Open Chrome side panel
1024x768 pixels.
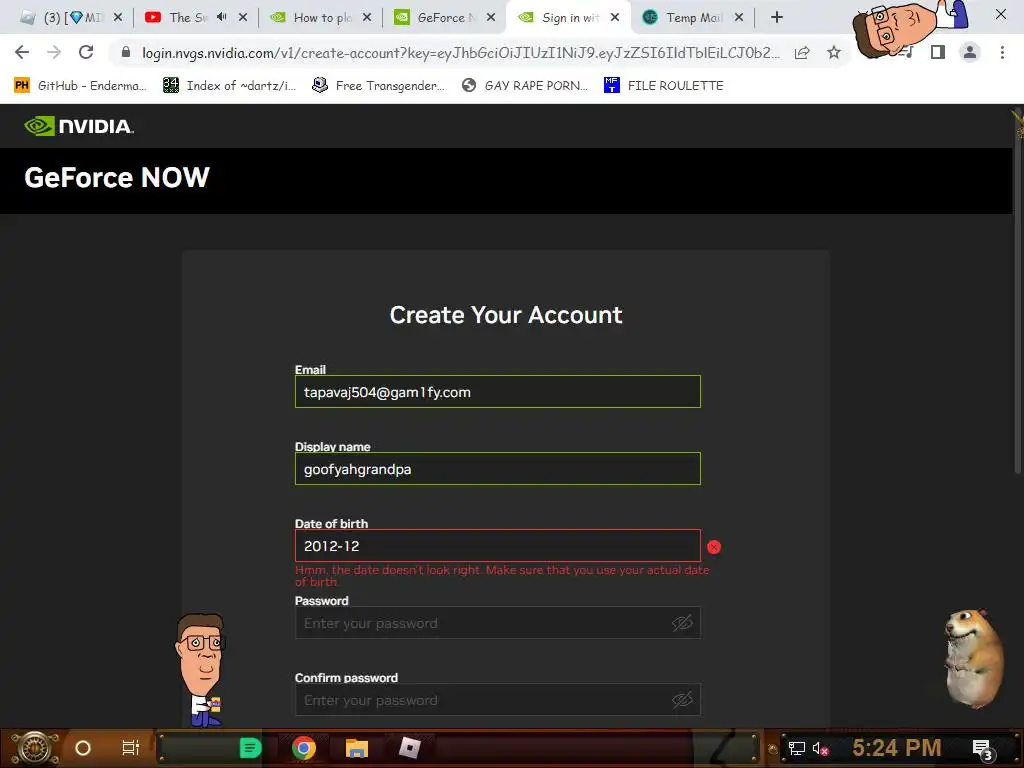tap(938, 52)
